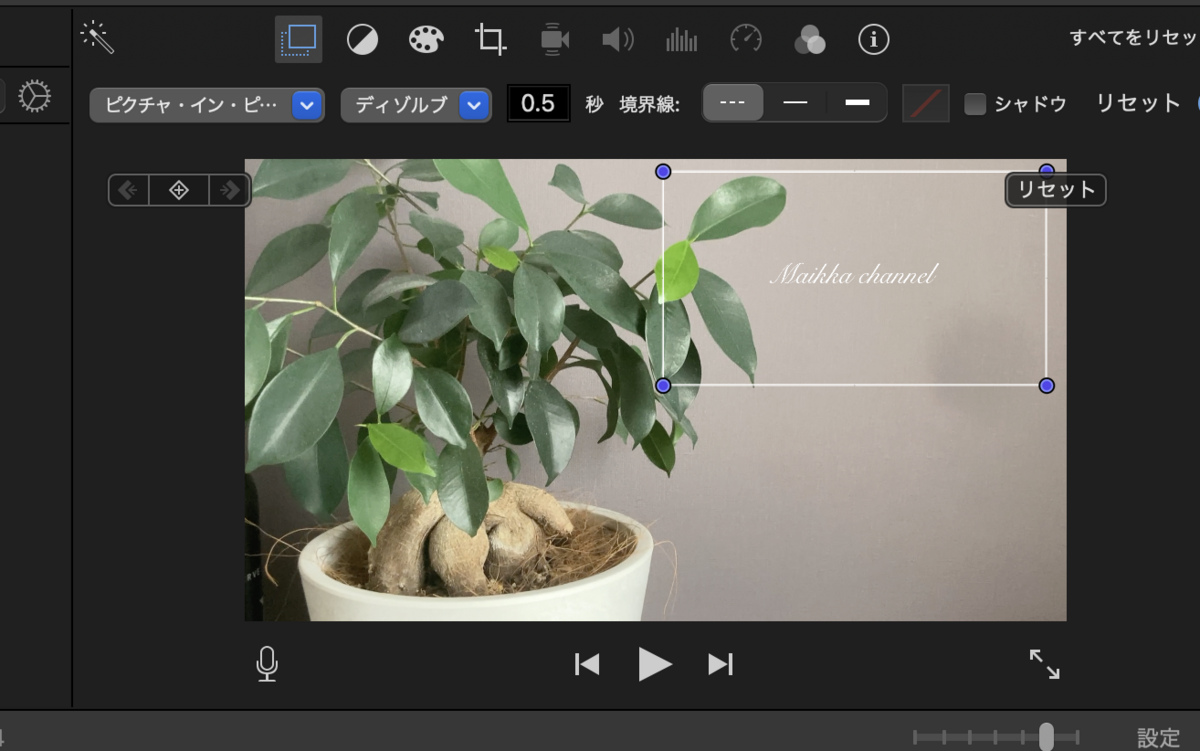The height and width of the screenshot is (751, 1200).
Task: Show the clip information icon
Action: [x=874, y=39]
